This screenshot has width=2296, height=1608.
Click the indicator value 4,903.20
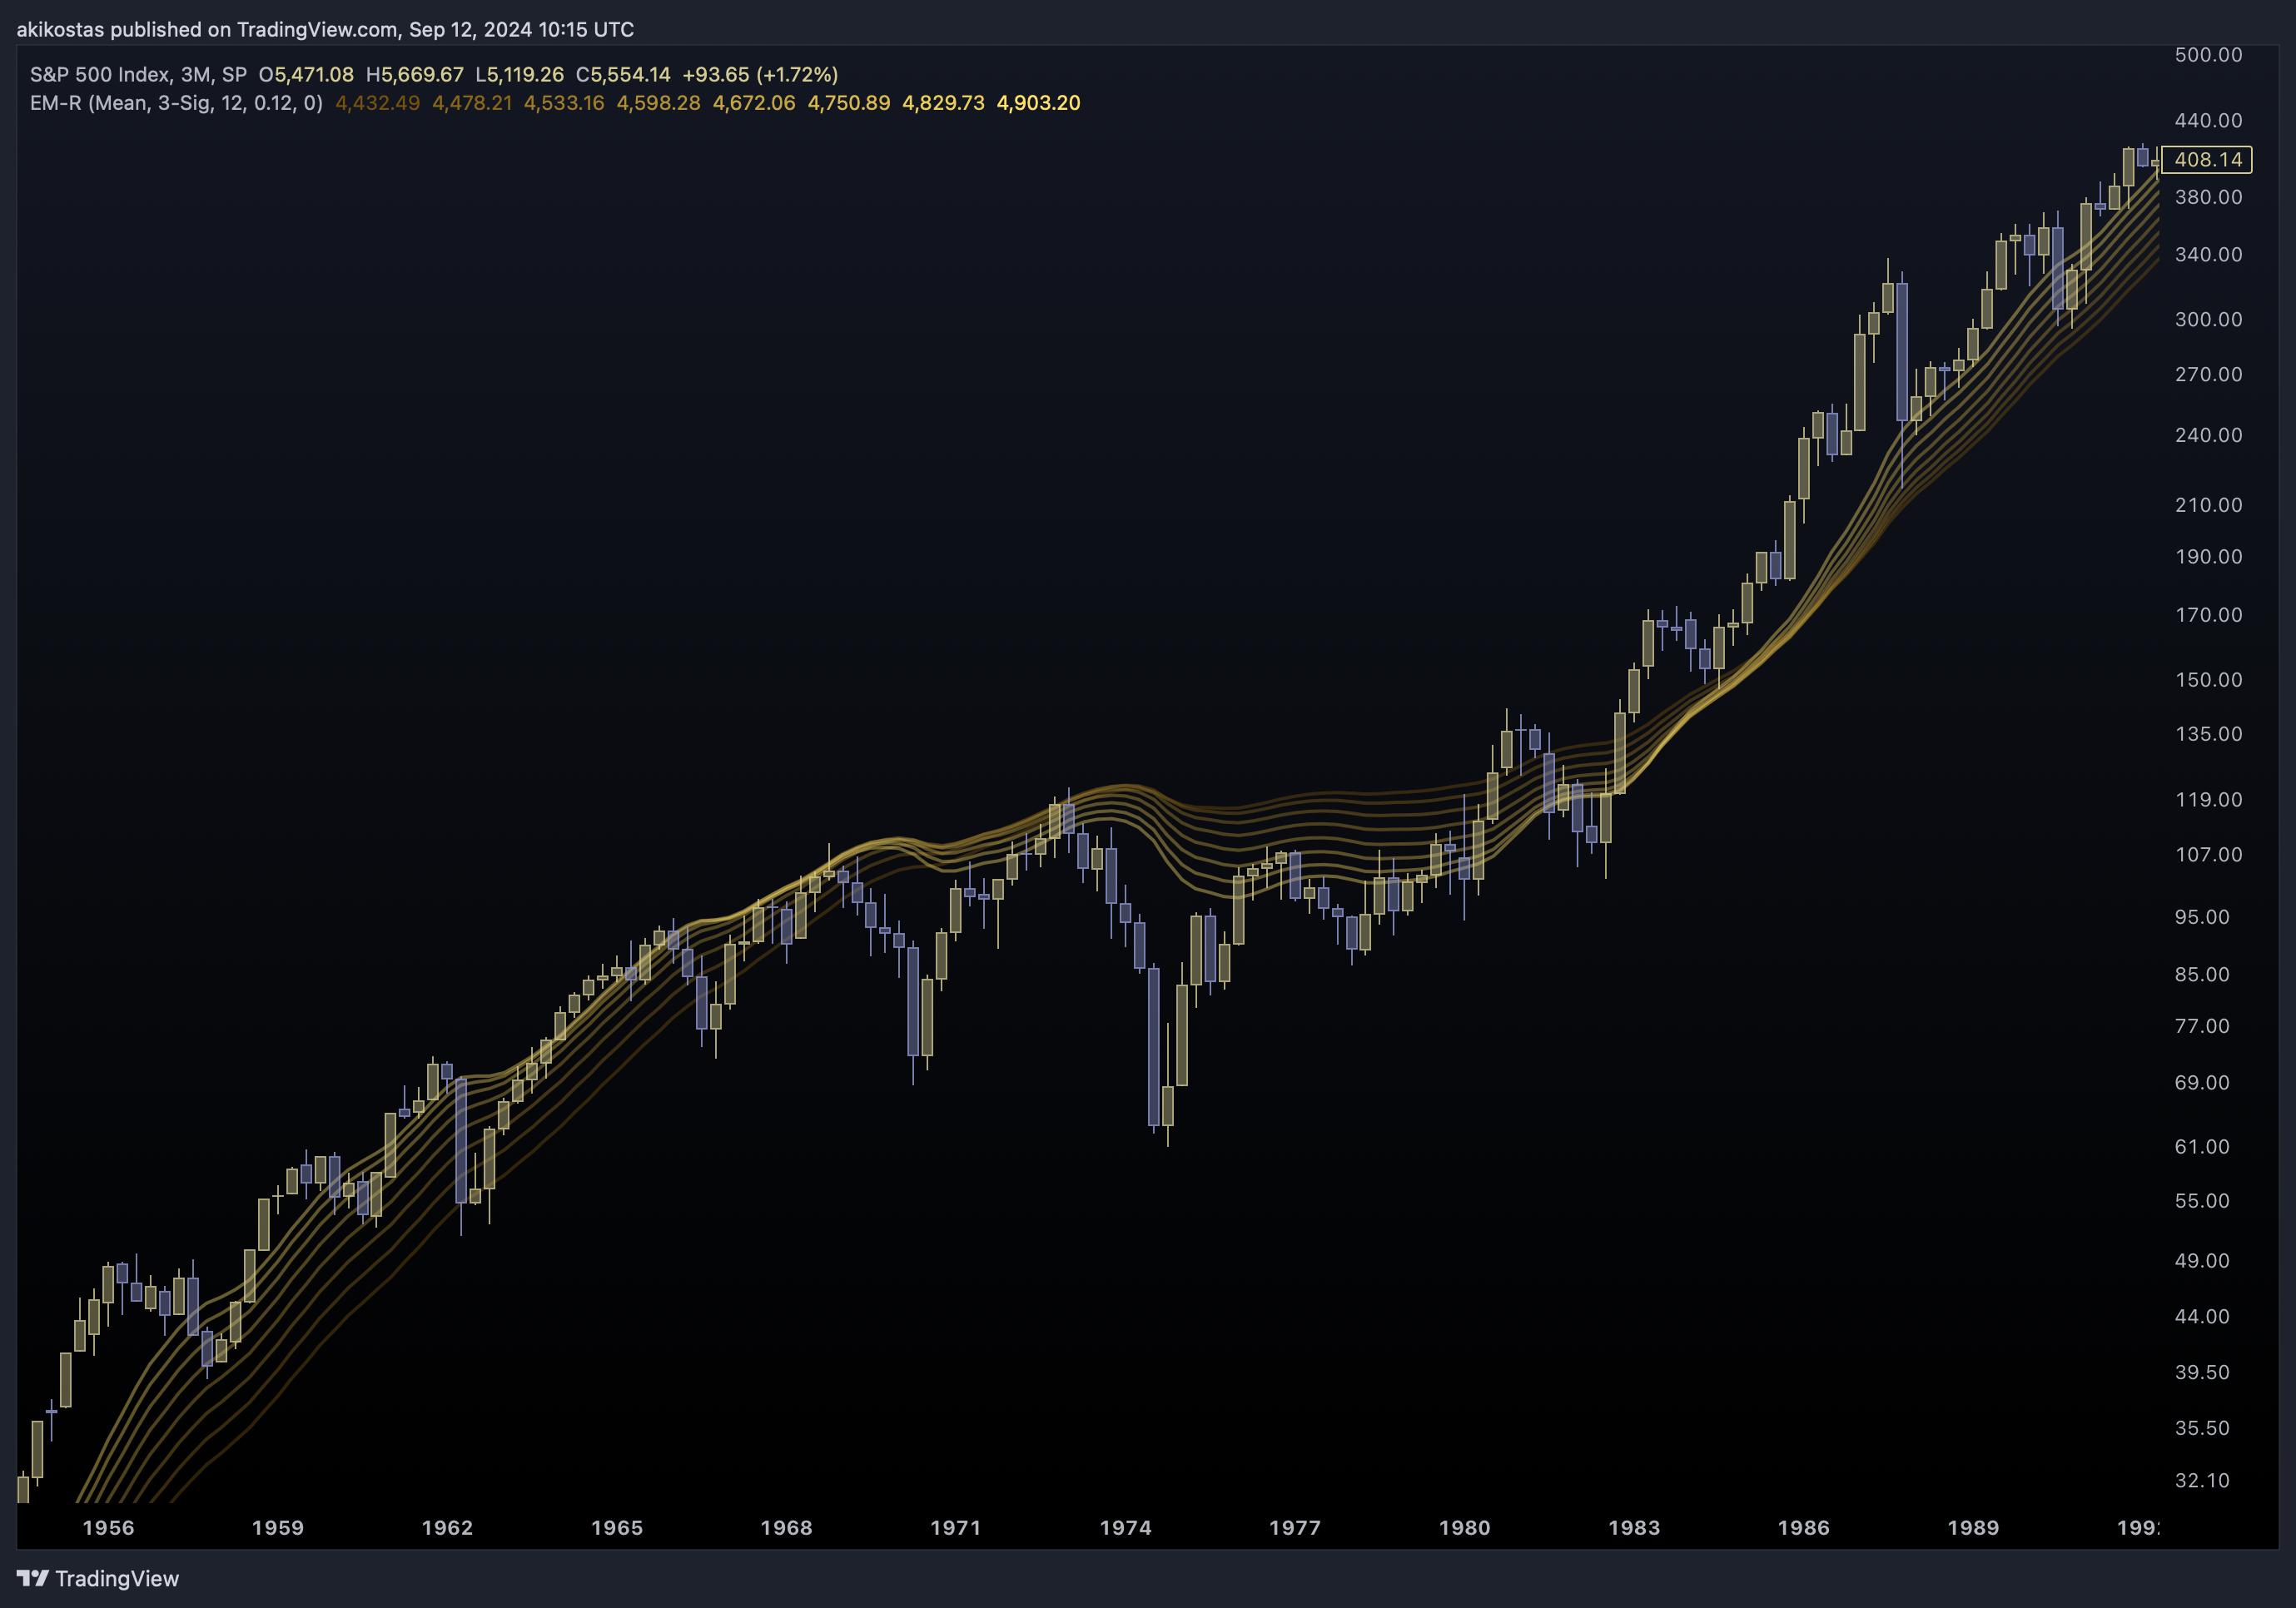[1038, 103]
